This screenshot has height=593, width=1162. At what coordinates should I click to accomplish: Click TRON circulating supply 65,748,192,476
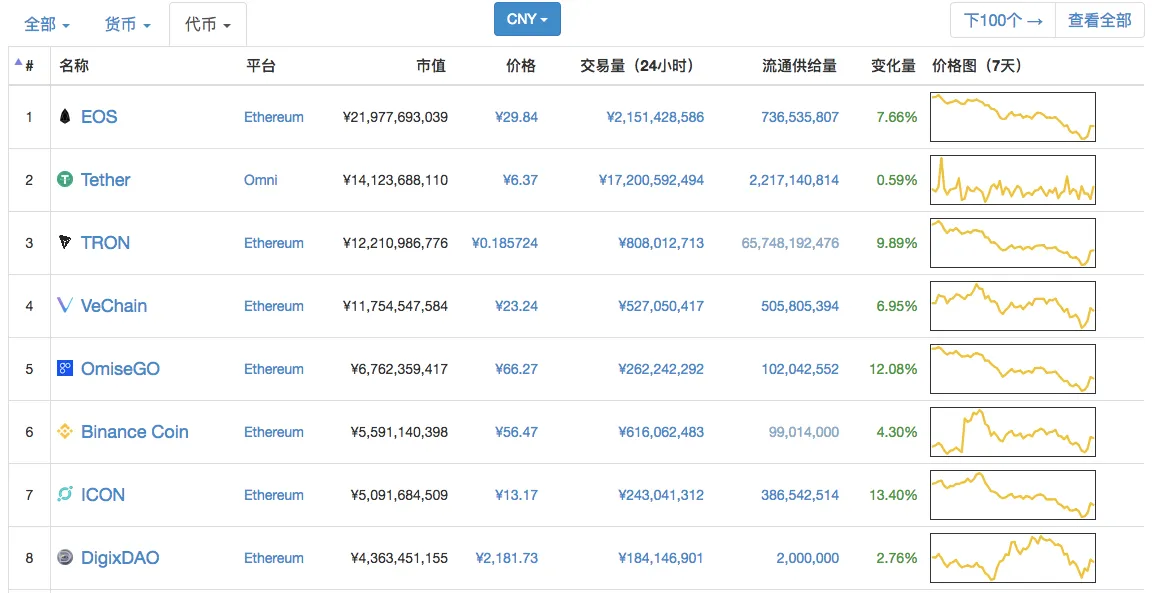pyautogui.click(x=790, y=243)
